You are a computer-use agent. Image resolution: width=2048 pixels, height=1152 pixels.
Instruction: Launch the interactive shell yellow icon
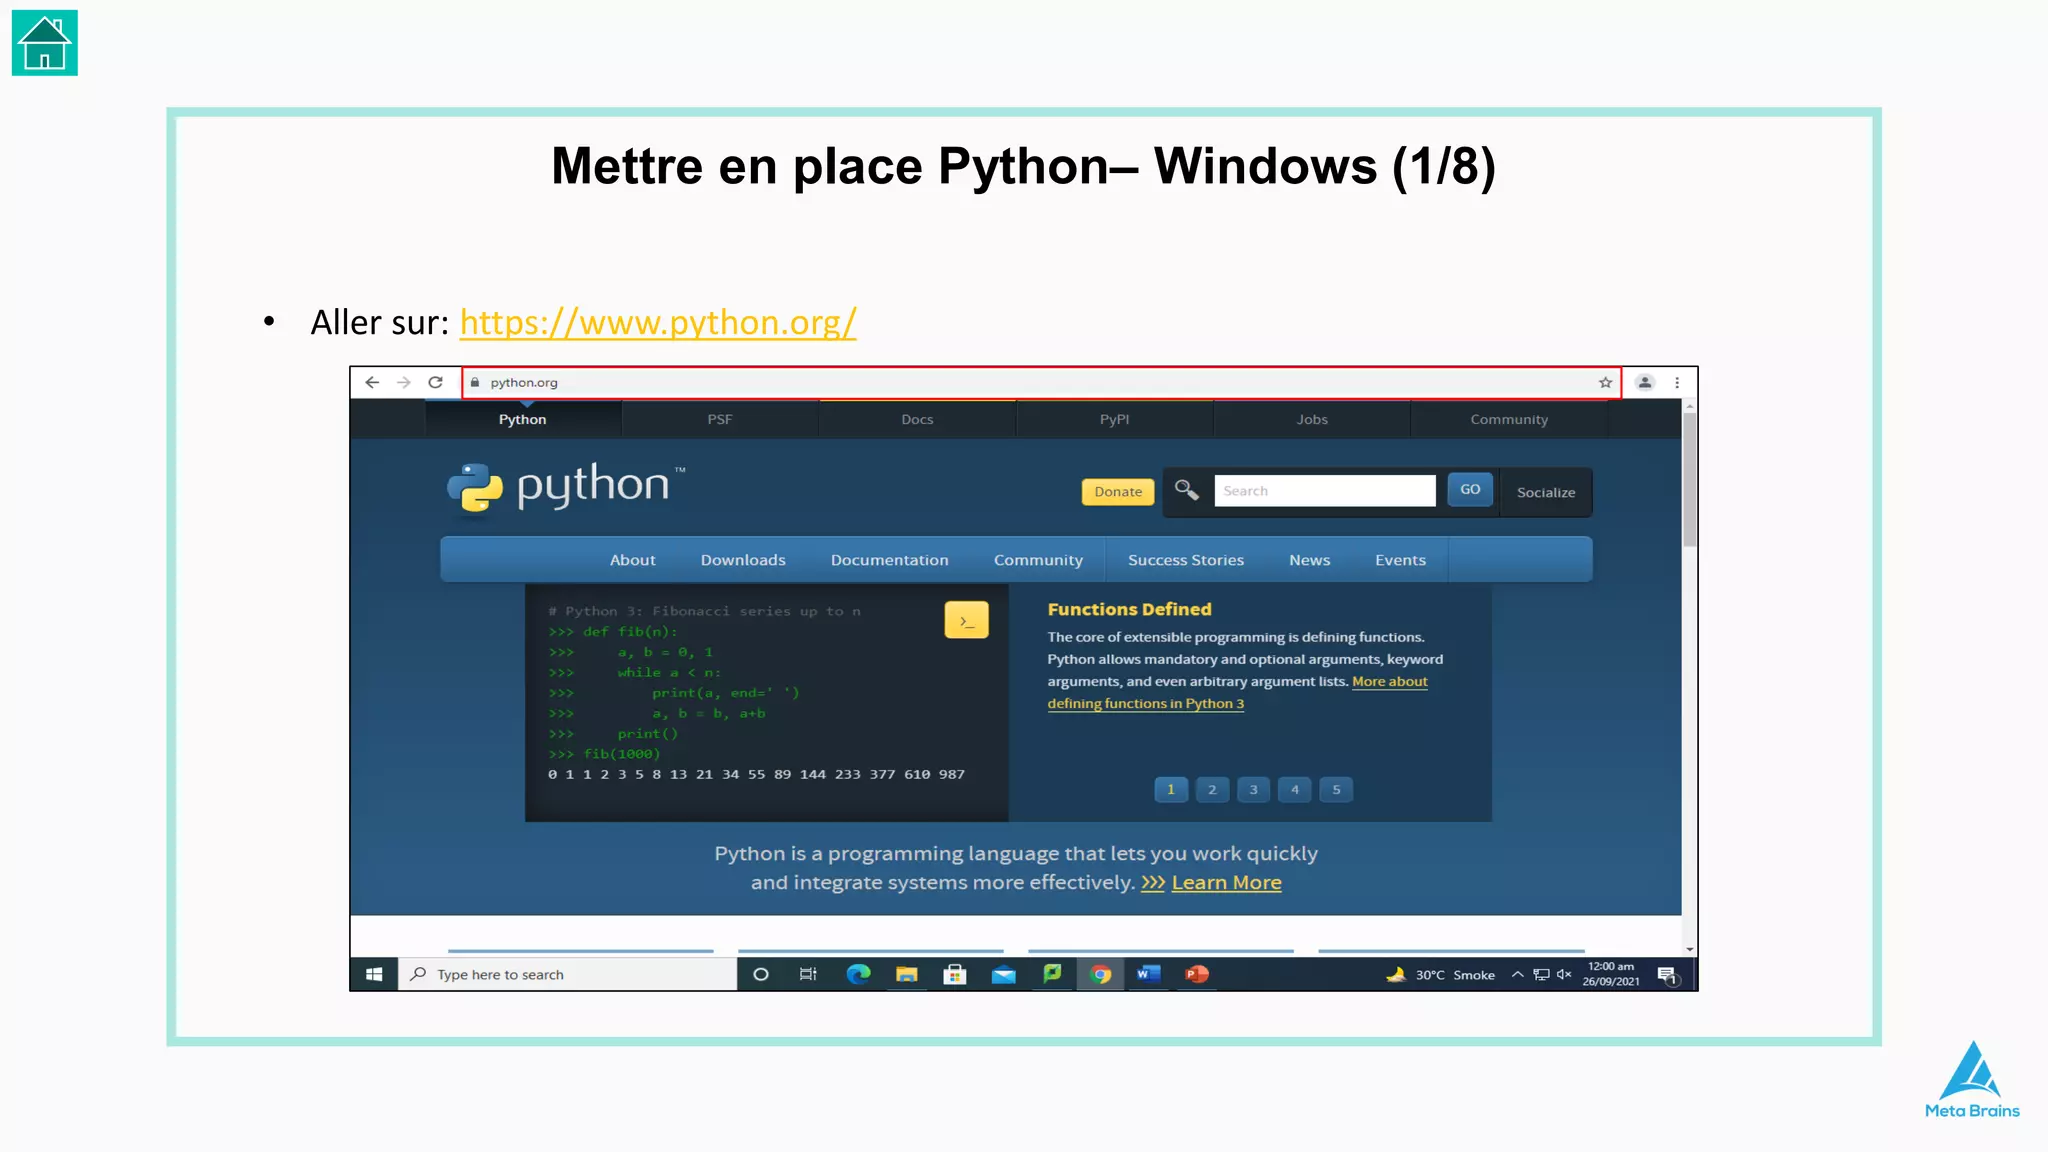pyautogui.click(x=966, y=620)
